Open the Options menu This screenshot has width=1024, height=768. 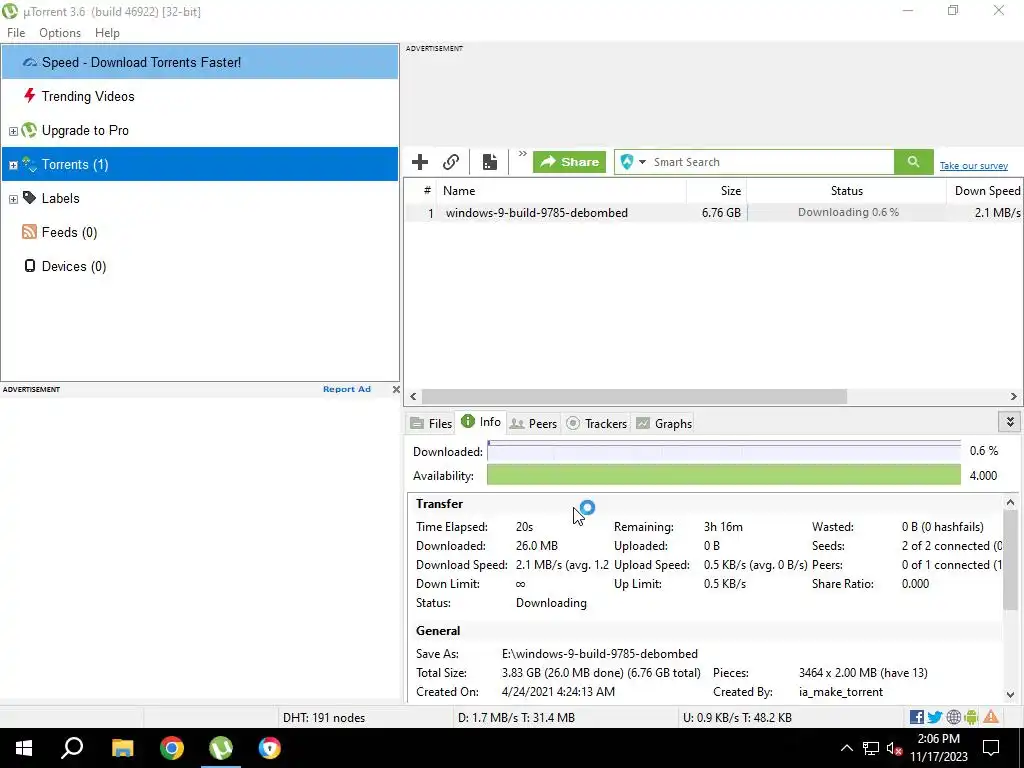tap(60, 33)
